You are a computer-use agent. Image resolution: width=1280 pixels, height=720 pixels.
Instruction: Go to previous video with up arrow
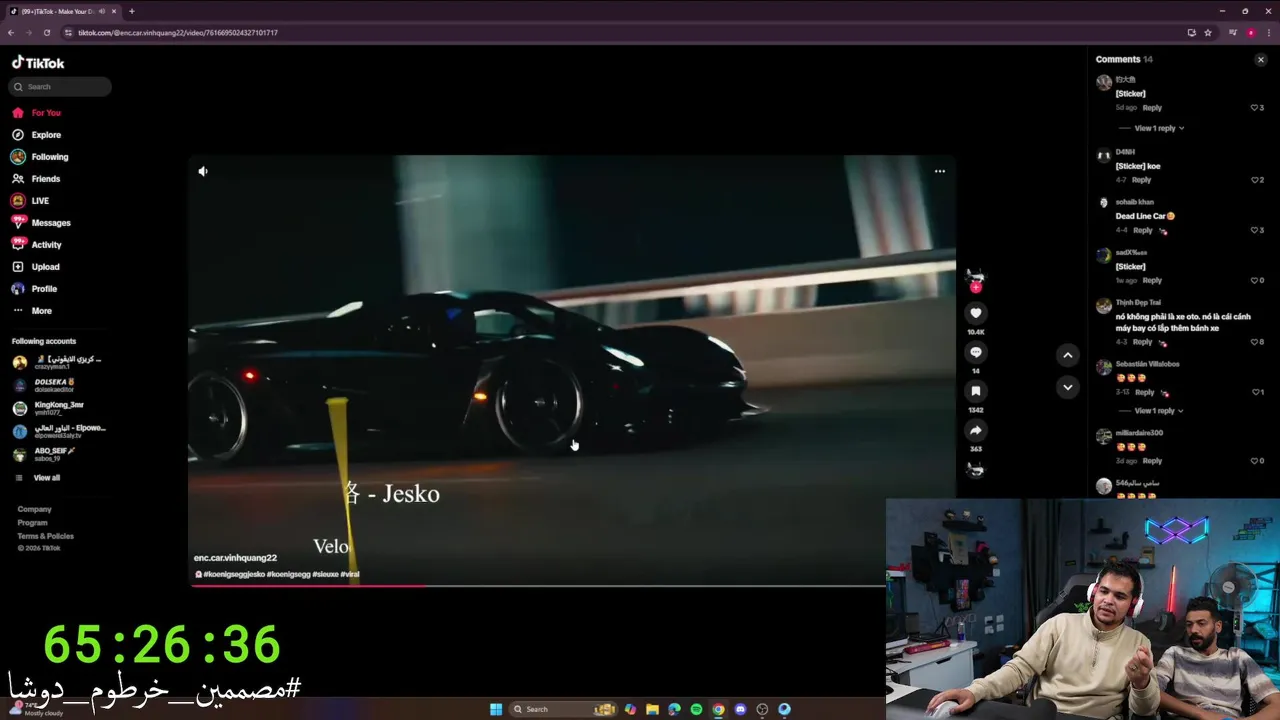pyautogui.click(x=1068, y=355)
